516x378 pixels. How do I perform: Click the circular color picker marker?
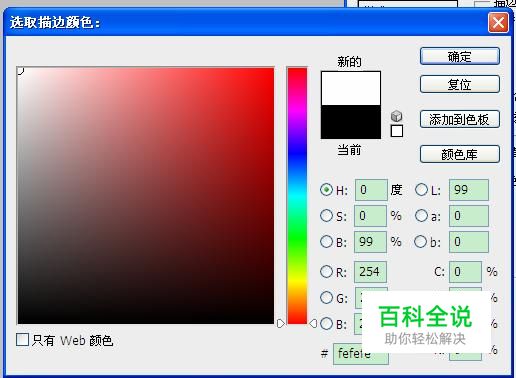pos(20,71)
